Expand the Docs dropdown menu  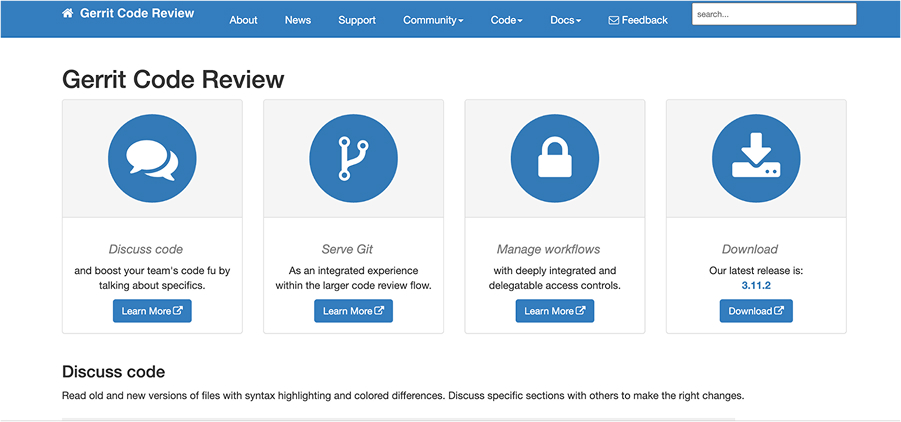pos(566,20)
